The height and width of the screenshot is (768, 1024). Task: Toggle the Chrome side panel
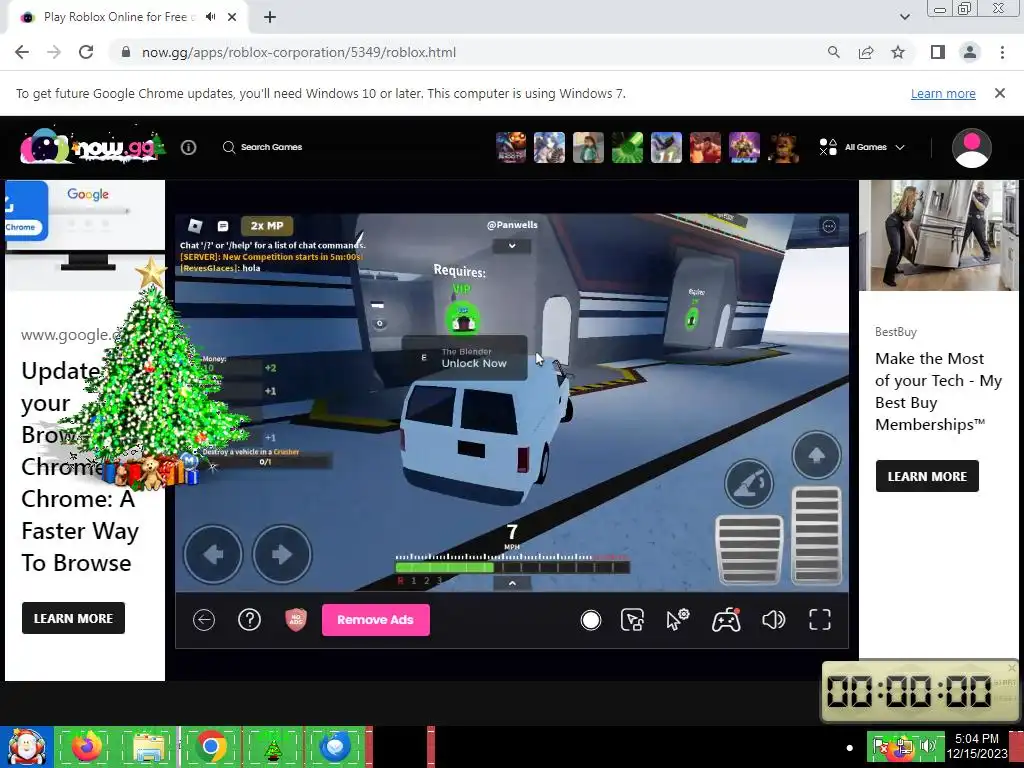click(x=938, y=52)
